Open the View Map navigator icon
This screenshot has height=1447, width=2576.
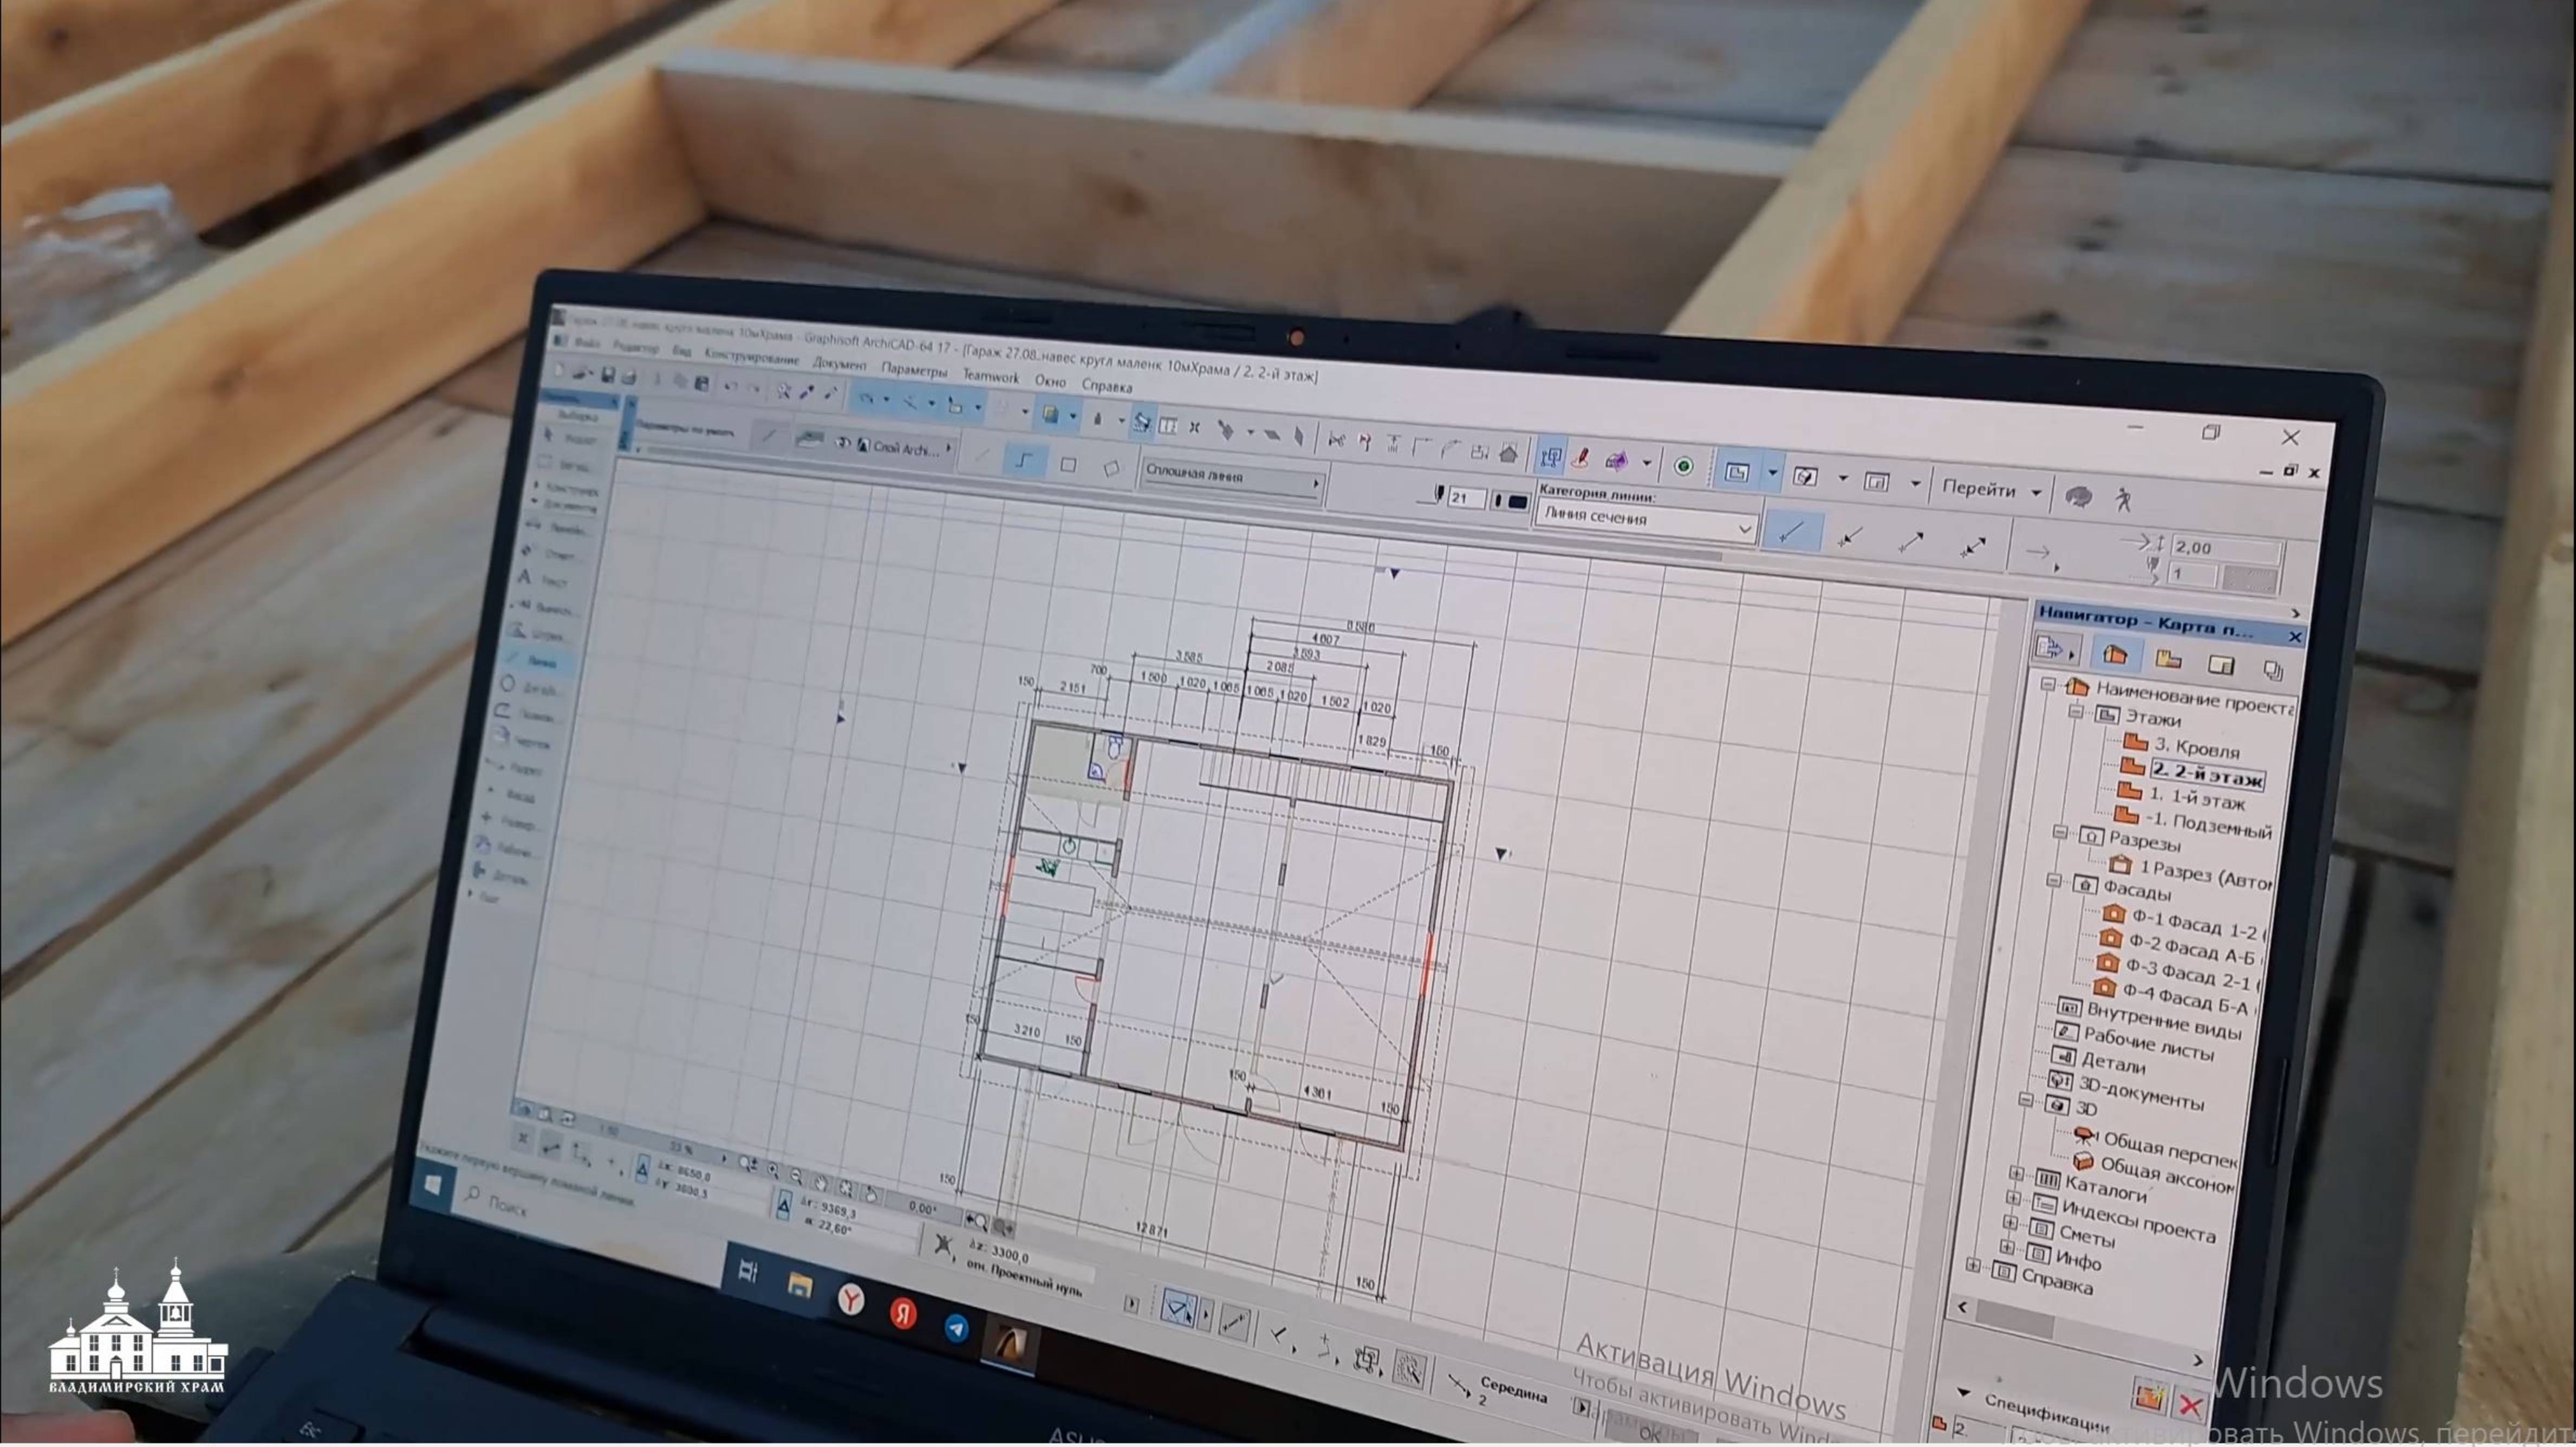click(2168, 659)
